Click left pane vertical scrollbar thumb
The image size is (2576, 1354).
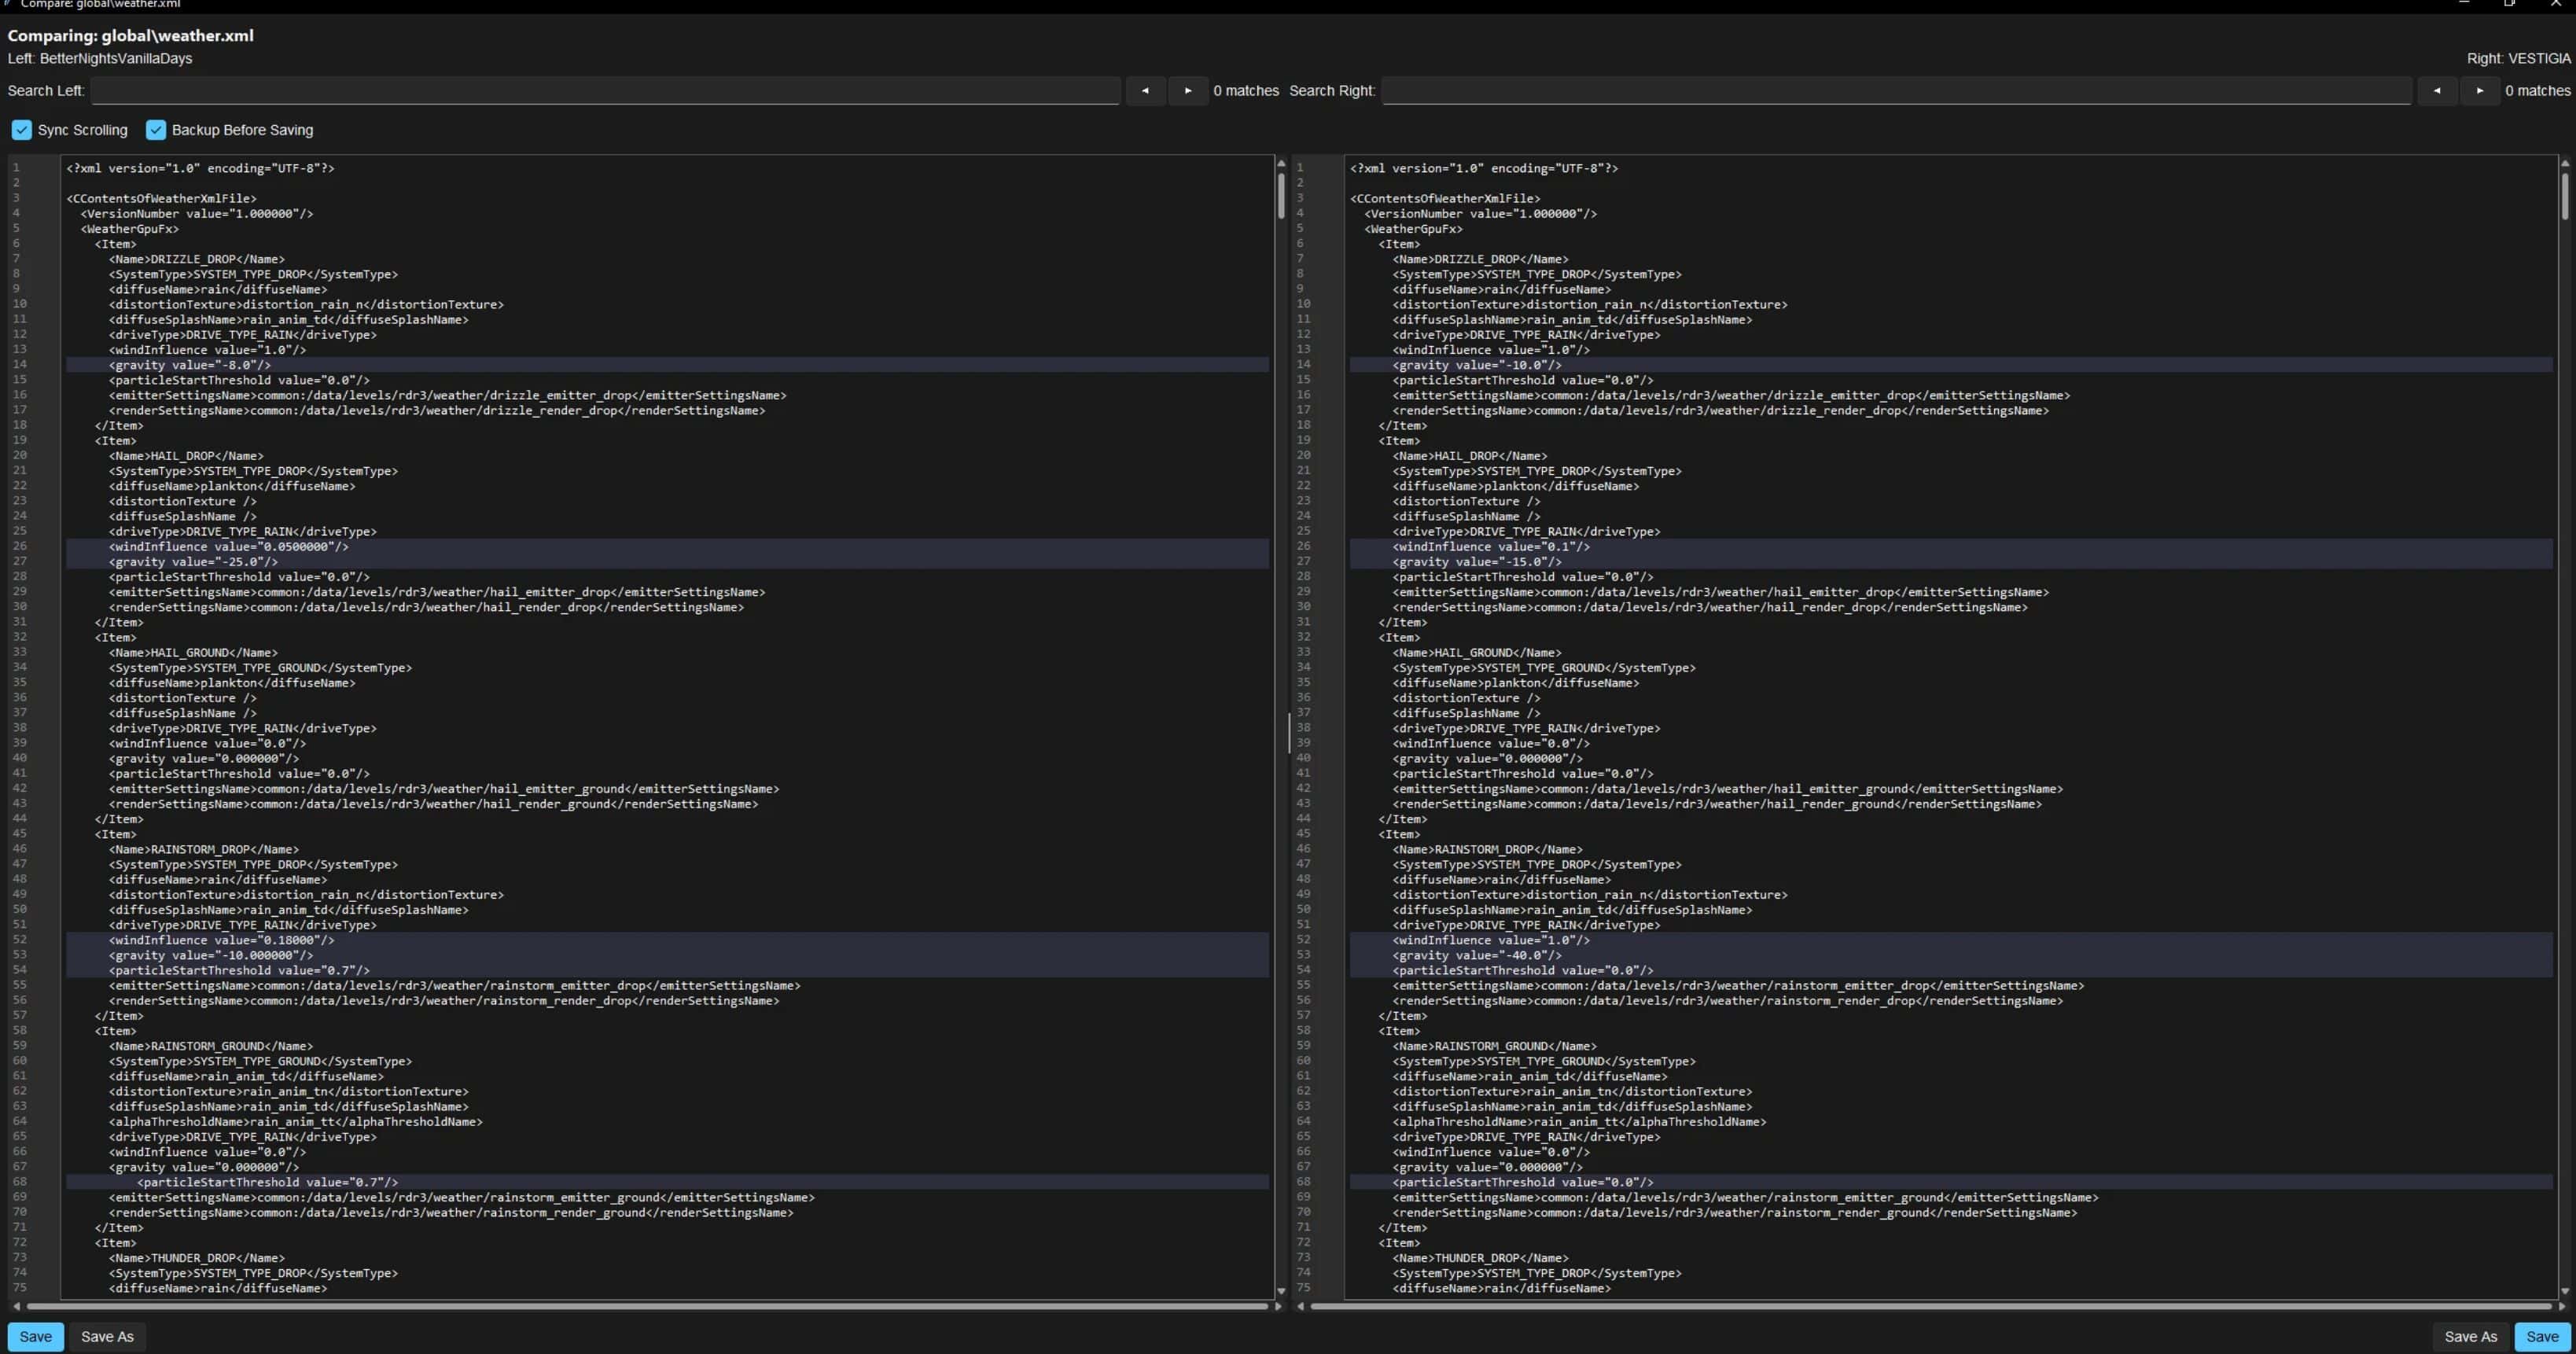coord(1281,196)
